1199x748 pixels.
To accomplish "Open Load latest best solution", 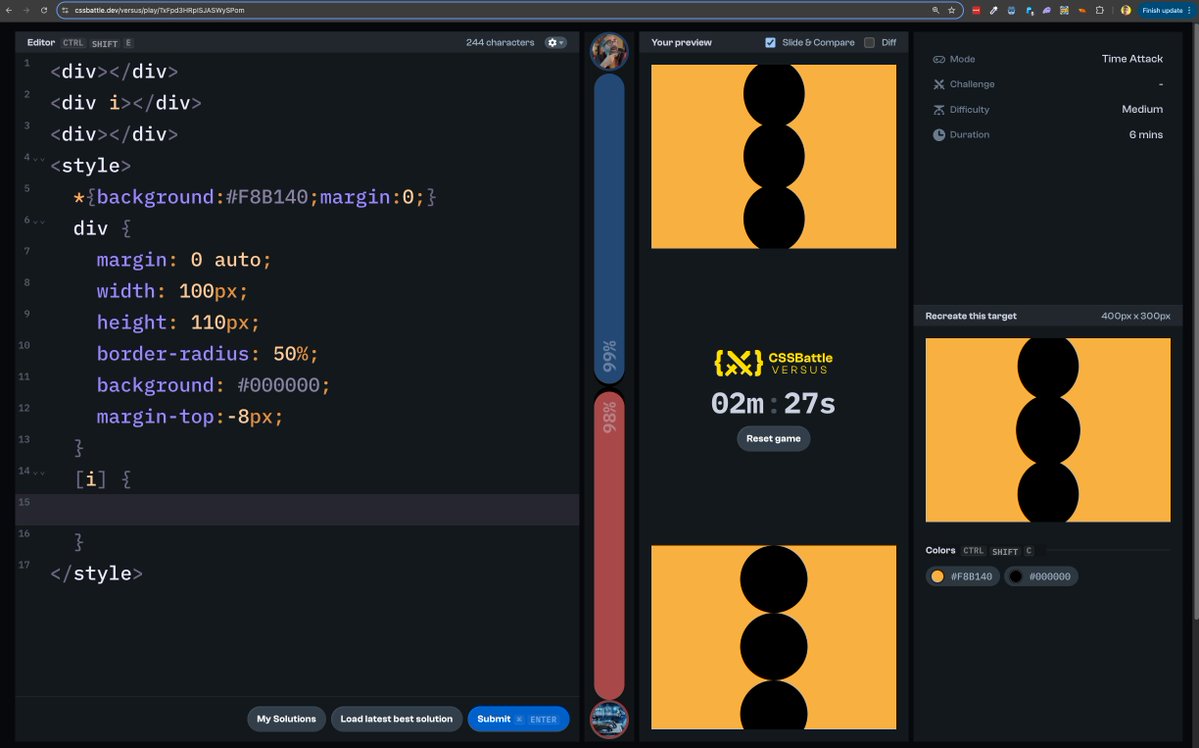I will tap(396, 718).
